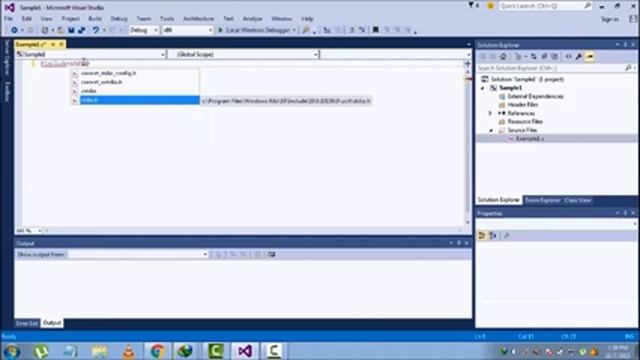Open the Architecture menu
This screenshot has height=360, width=640.
tap(198, 19)
